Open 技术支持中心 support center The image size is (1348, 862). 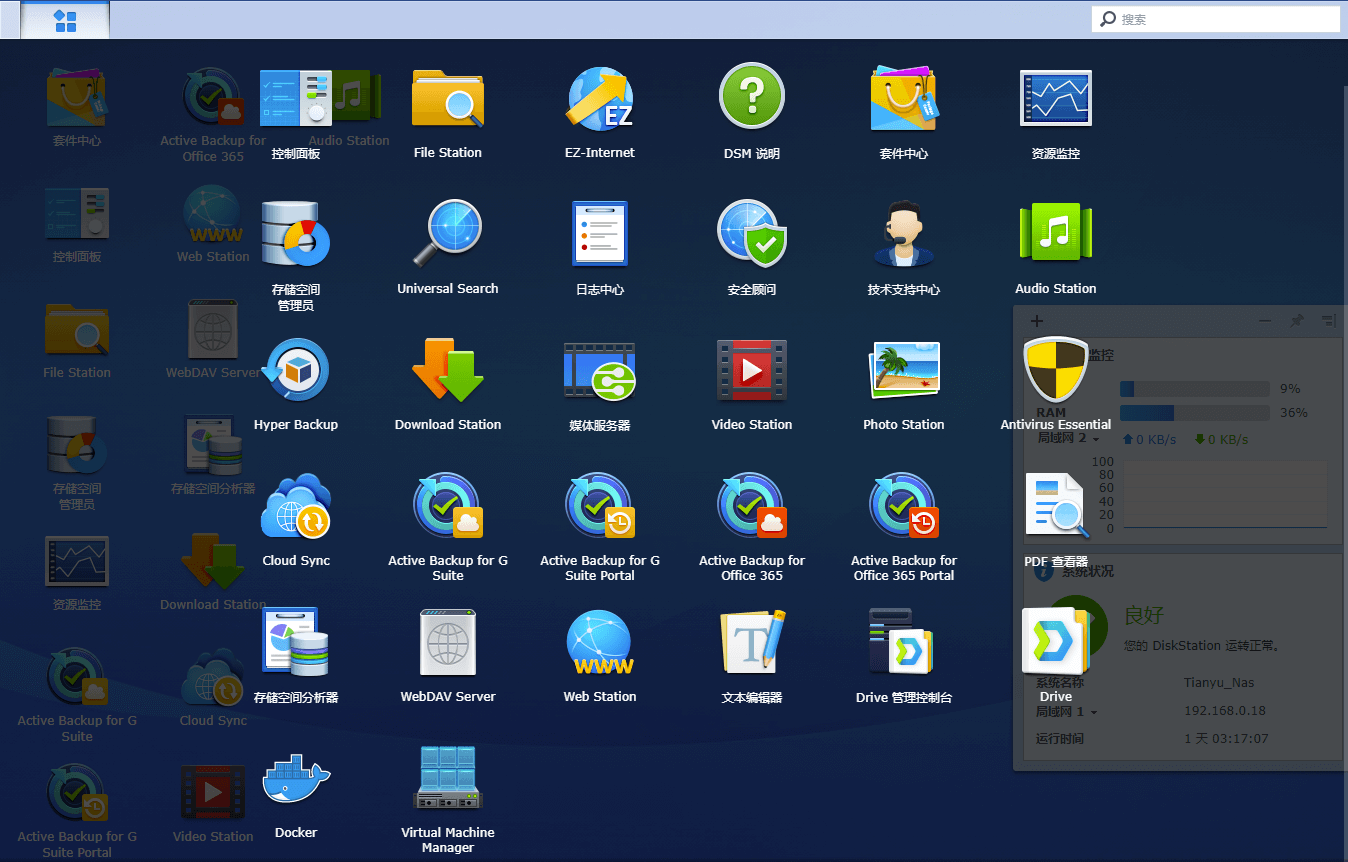click(x=904, y=235)
